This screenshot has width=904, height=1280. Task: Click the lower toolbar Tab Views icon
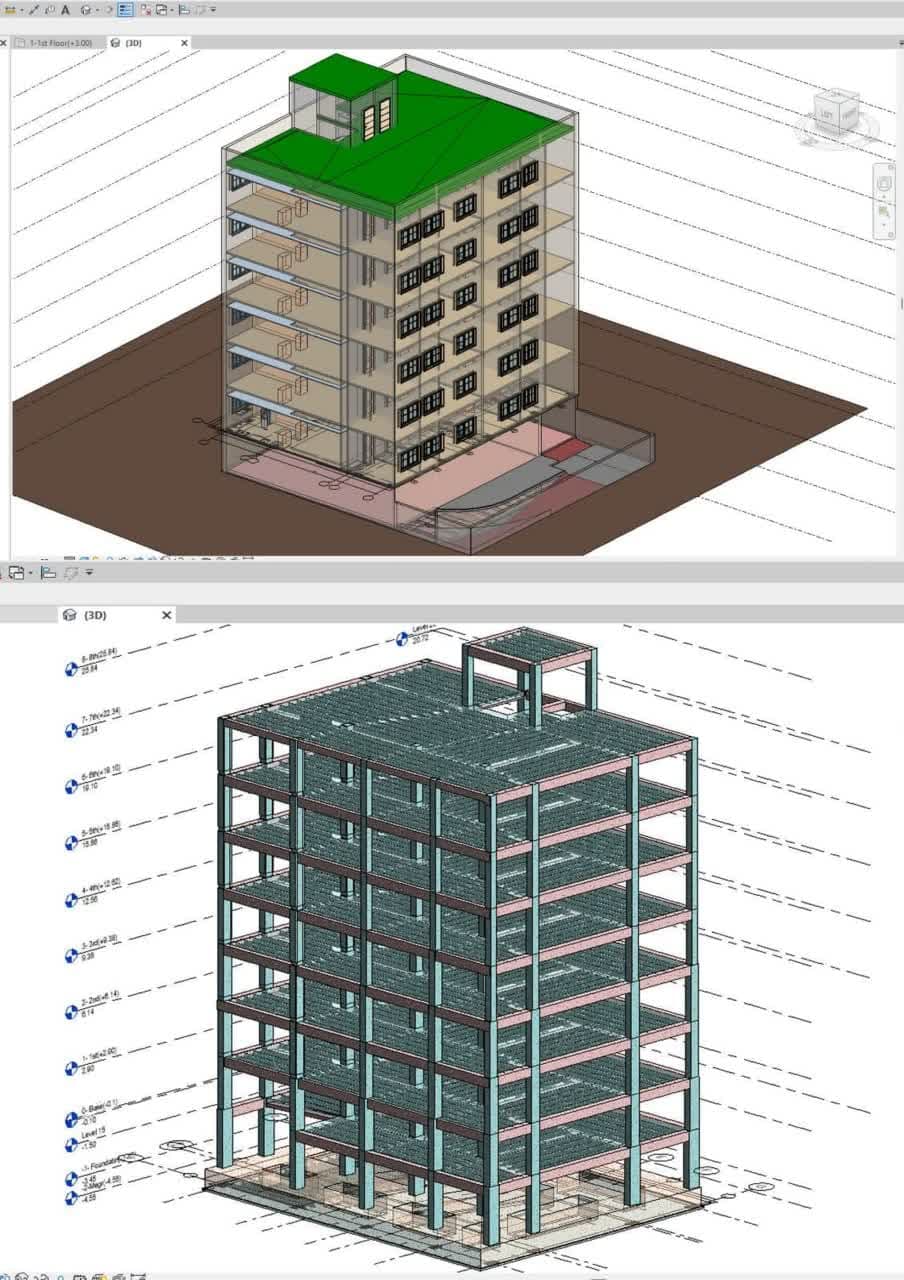coord(48,573)
